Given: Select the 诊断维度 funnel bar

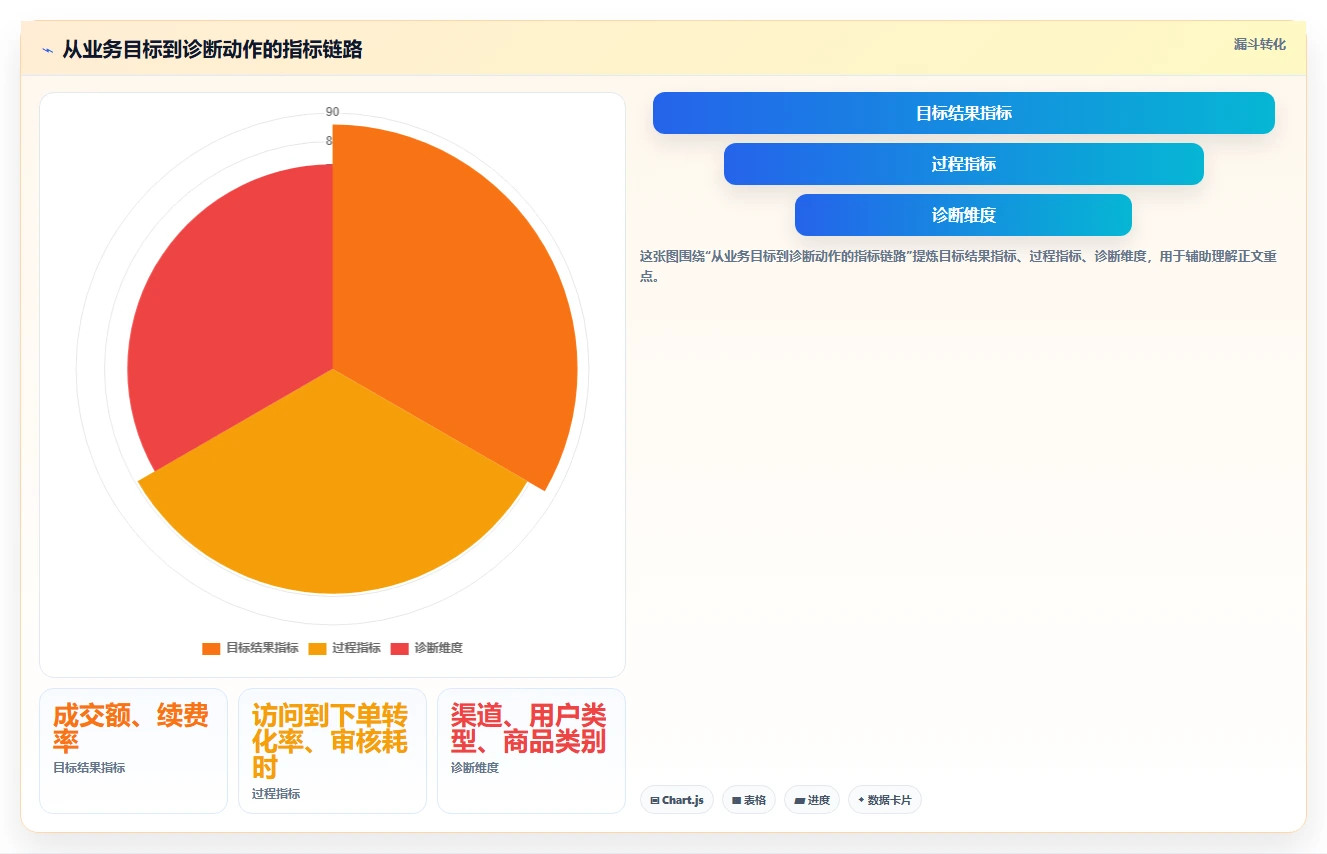Looking at the screenshot, I should tap(964, 215).
